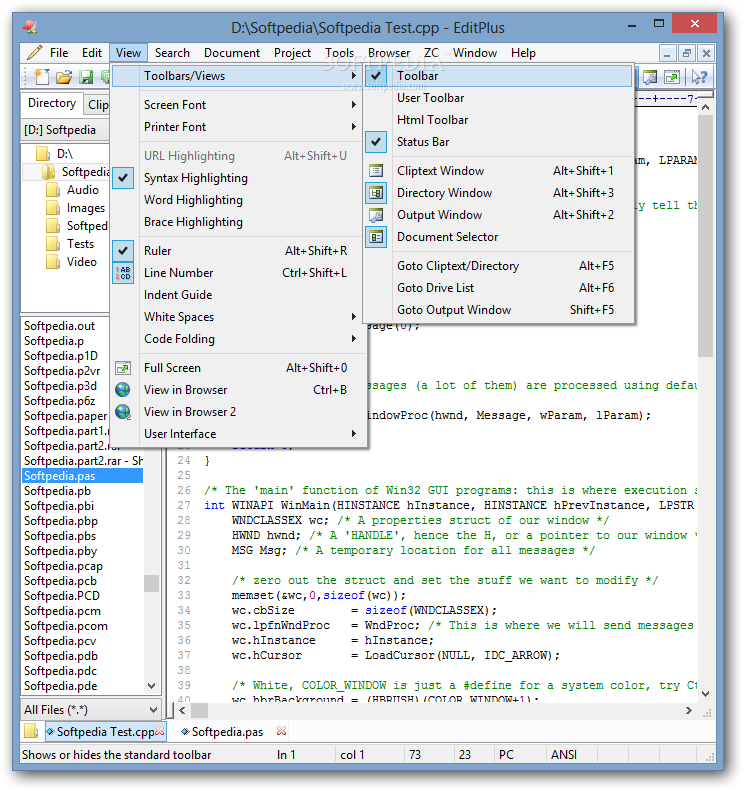
Task: Select Line Number menu entry
Action: point(238,273)
